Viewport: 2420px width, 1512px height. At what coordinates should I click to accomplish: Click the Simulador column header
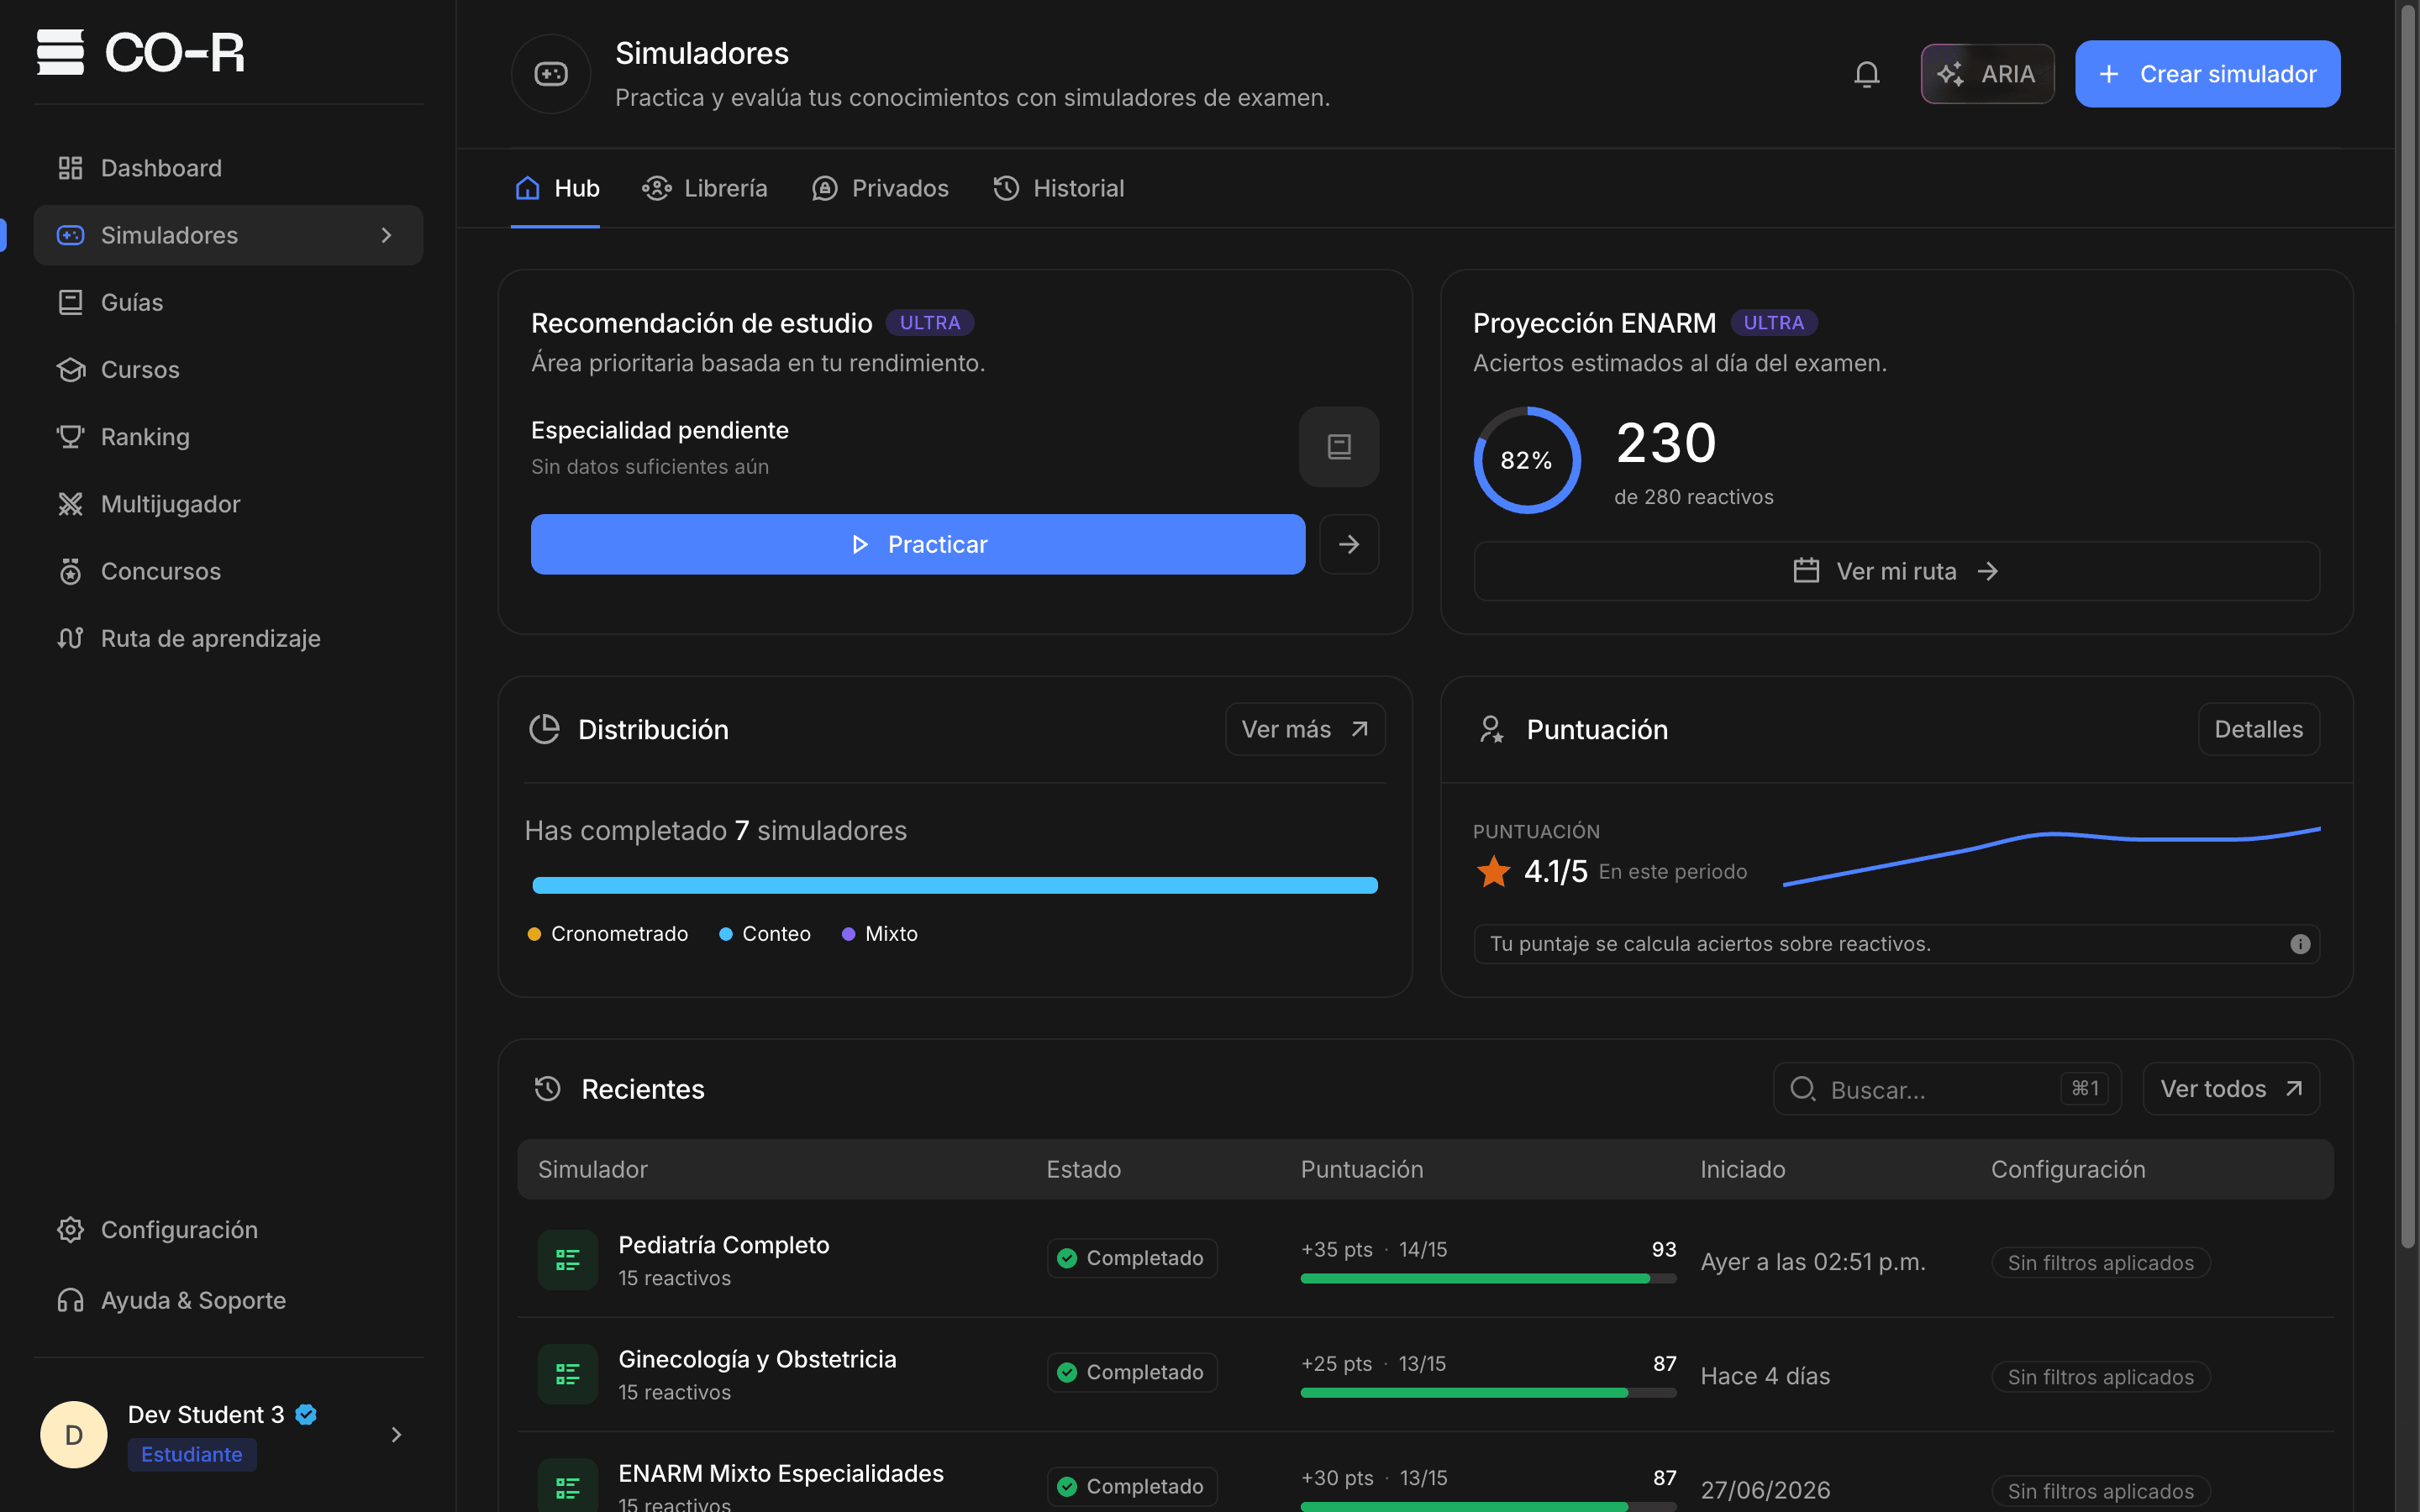point(593,1169)
